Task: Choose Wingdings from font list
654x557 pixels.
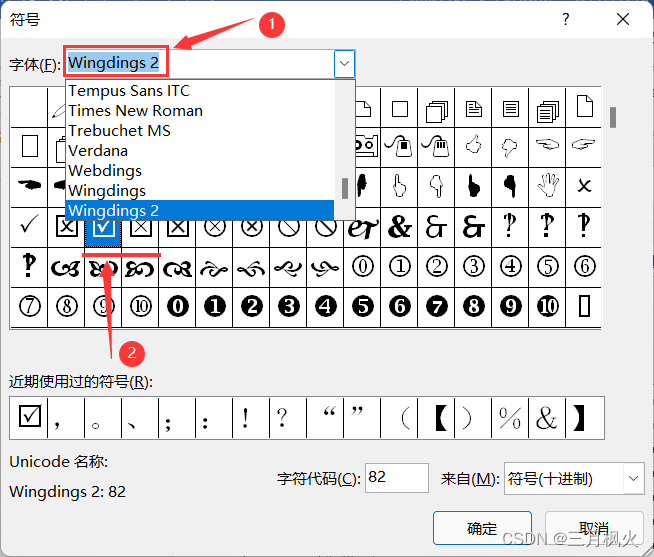Action: click(200, 191)
